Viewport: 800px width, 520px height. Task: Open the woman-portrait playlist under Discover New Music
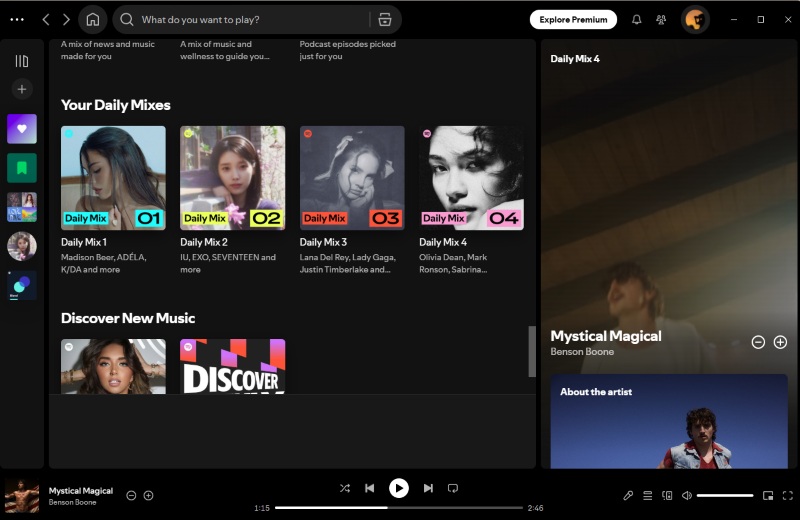(113, 366)
